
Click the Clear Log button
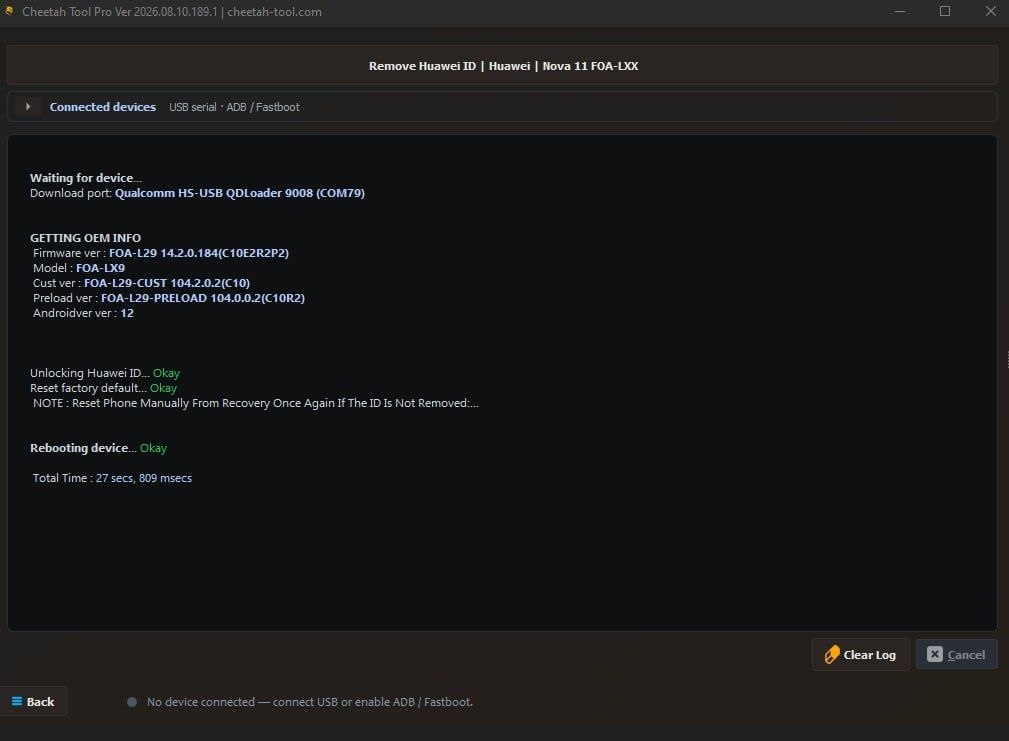point(860,655)
